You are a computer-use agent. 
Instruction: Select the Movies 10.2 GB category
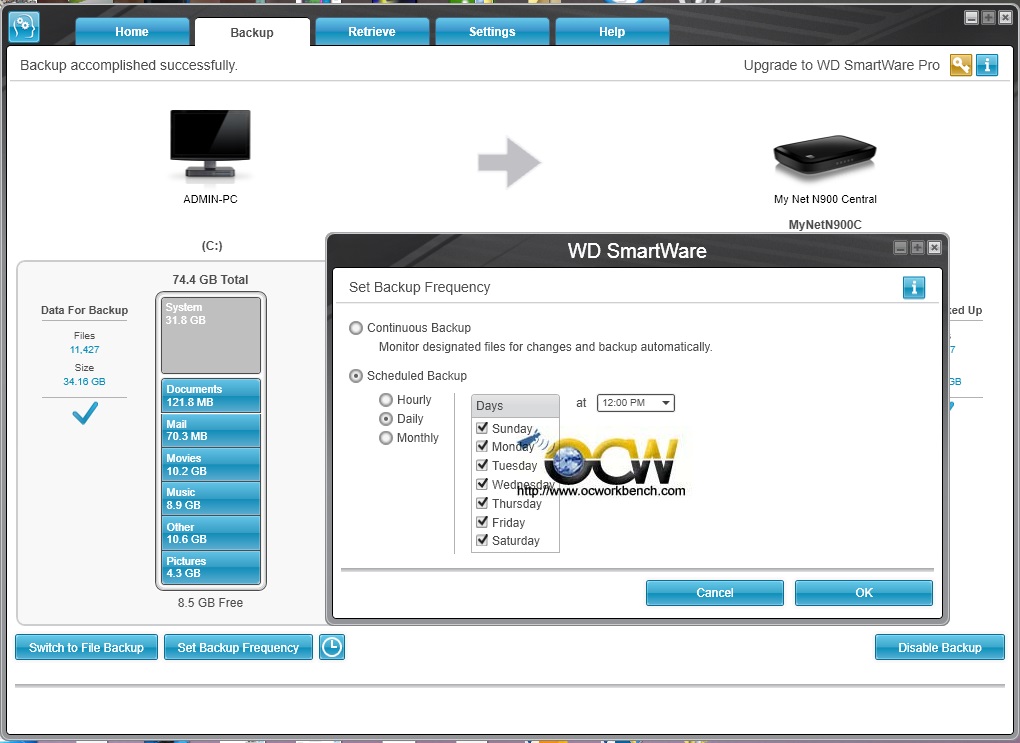pyautogui.click(x=211, y=465)
